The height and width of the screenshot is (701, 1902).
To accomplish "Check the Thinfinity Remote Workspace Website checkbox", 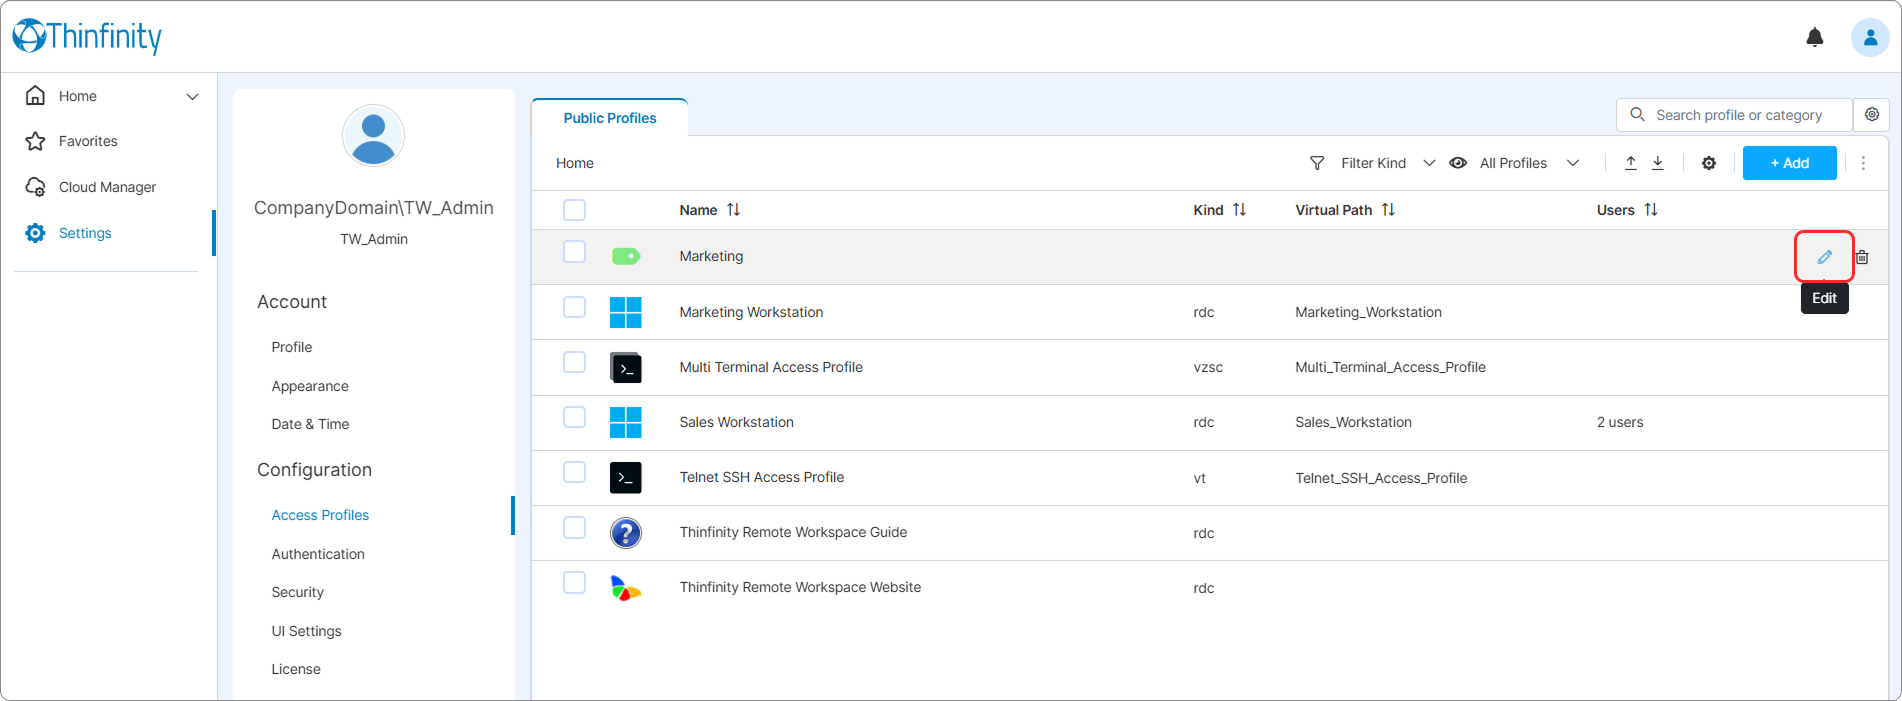I will click(x=574, y=582).
